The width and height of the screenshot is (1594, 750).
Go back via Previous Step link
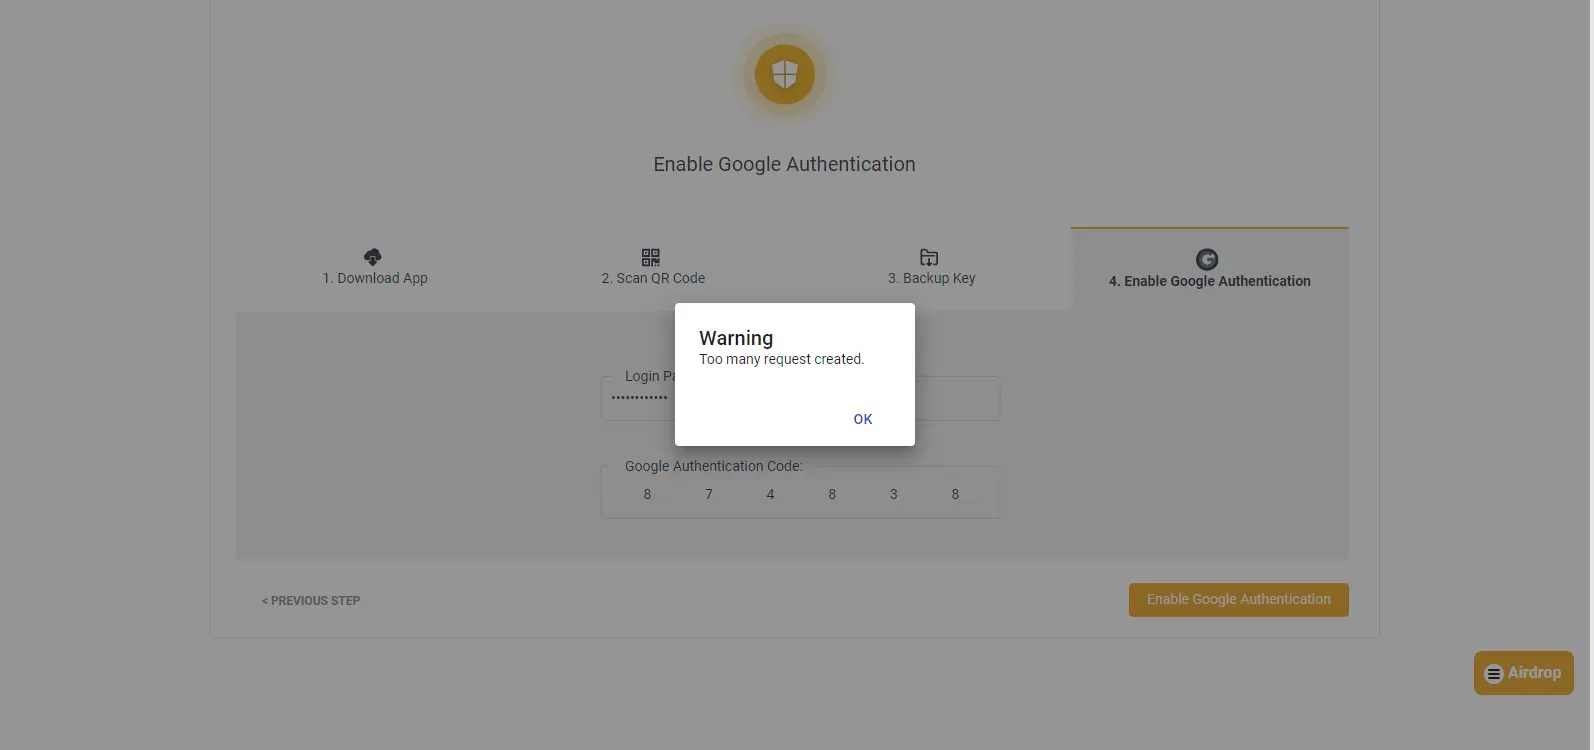[311, 601]
